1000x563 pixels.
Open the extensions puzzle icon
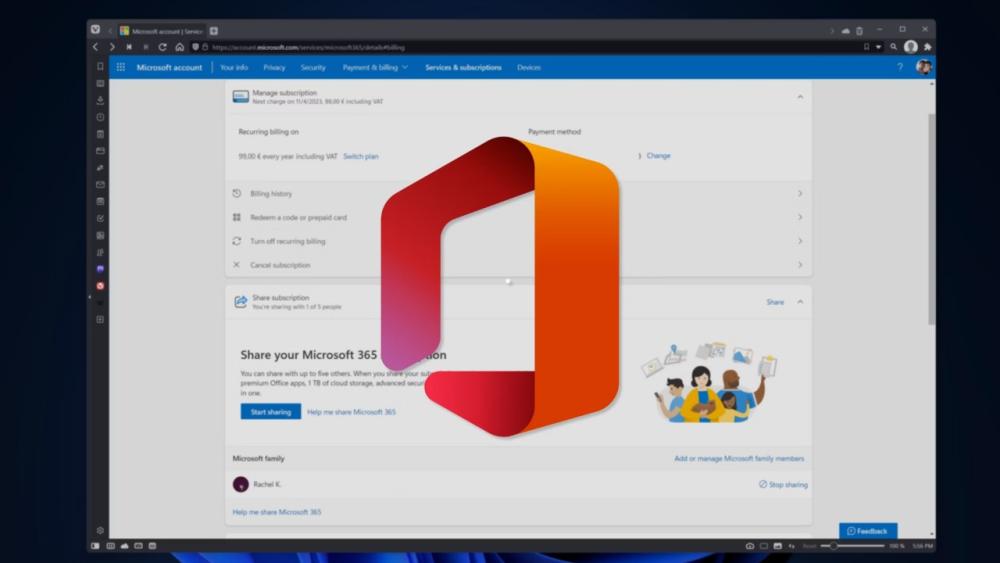pos(927,47)
